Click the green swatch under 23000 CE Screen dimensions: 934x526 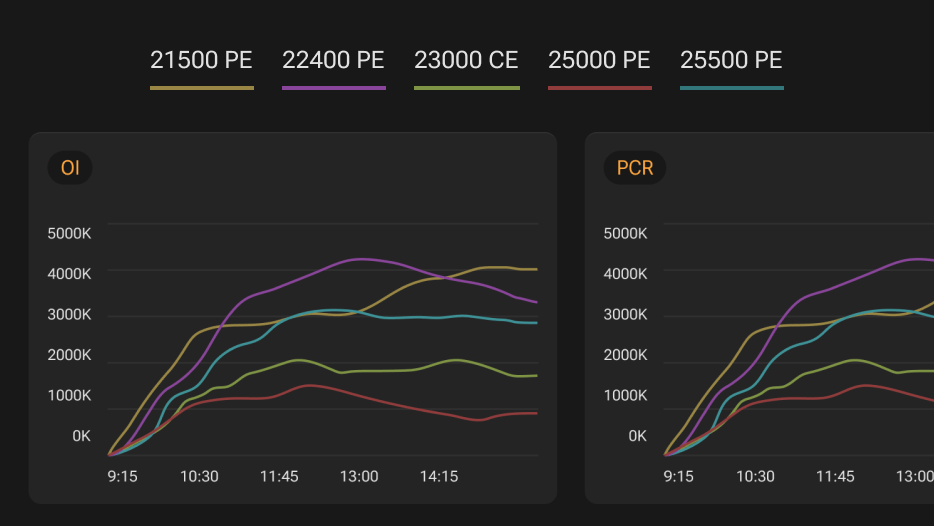tap(466, 88)
